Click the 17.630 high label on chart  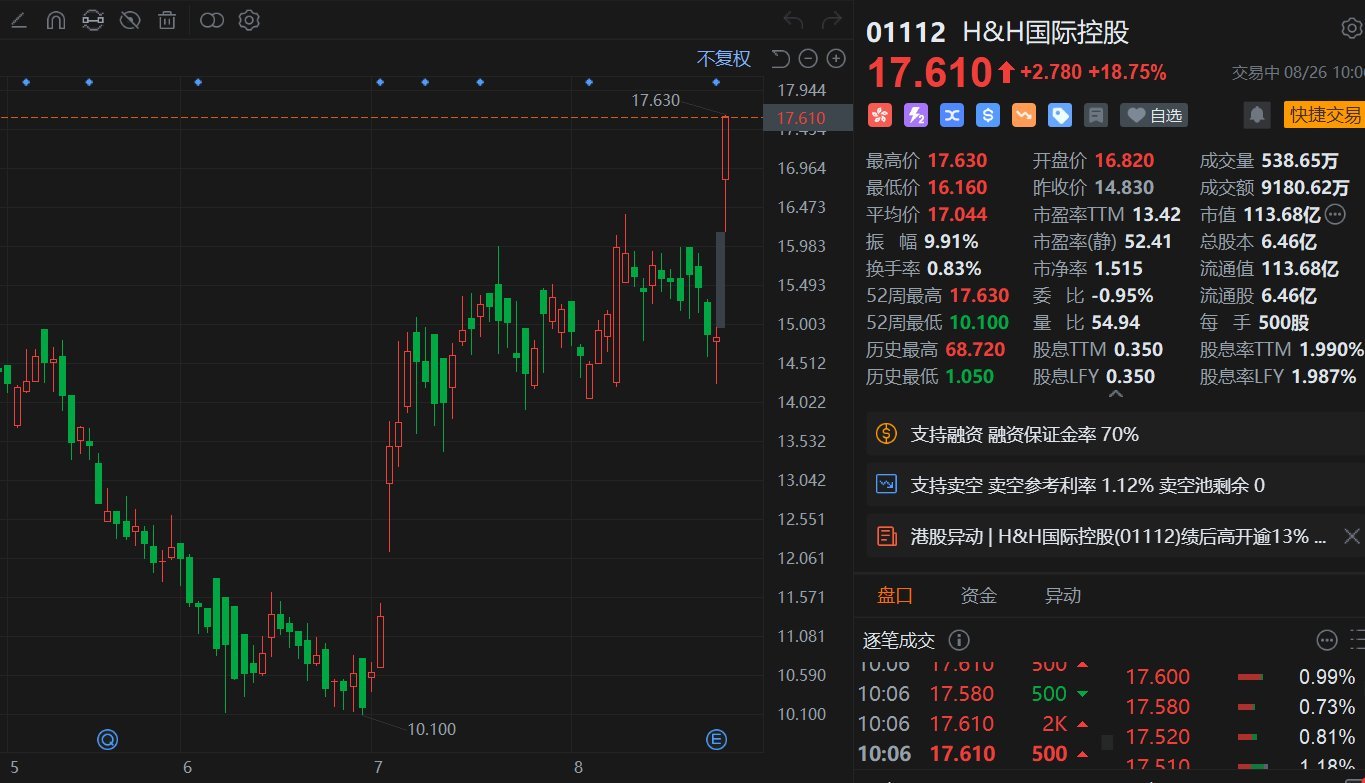655,100
